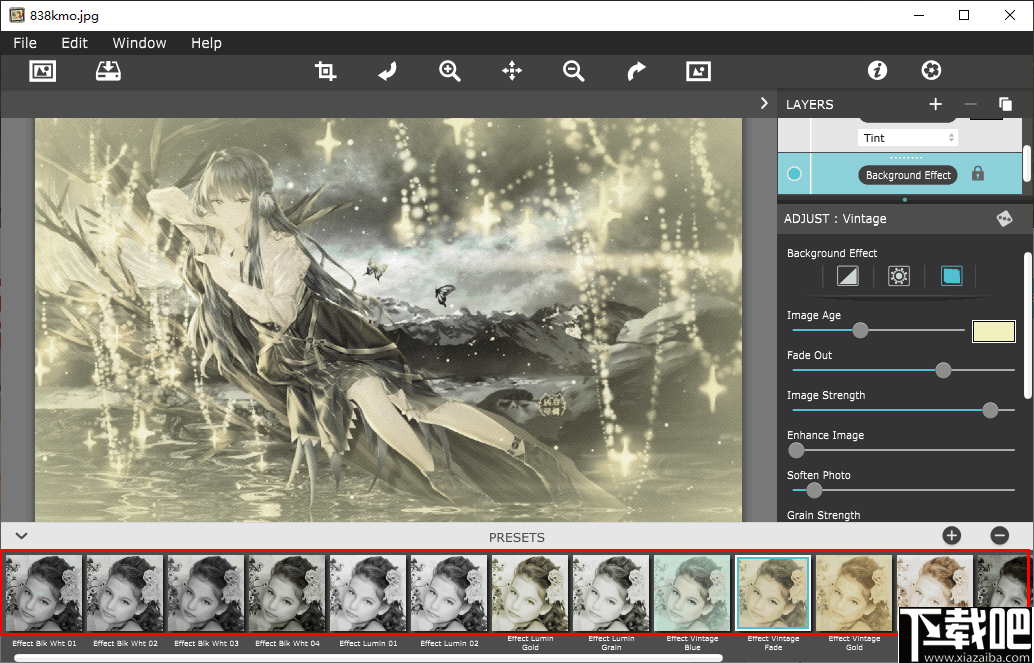Collapse the Presets panel chevron
This screenshot has height=663, width=1034.
pos(21,536)
